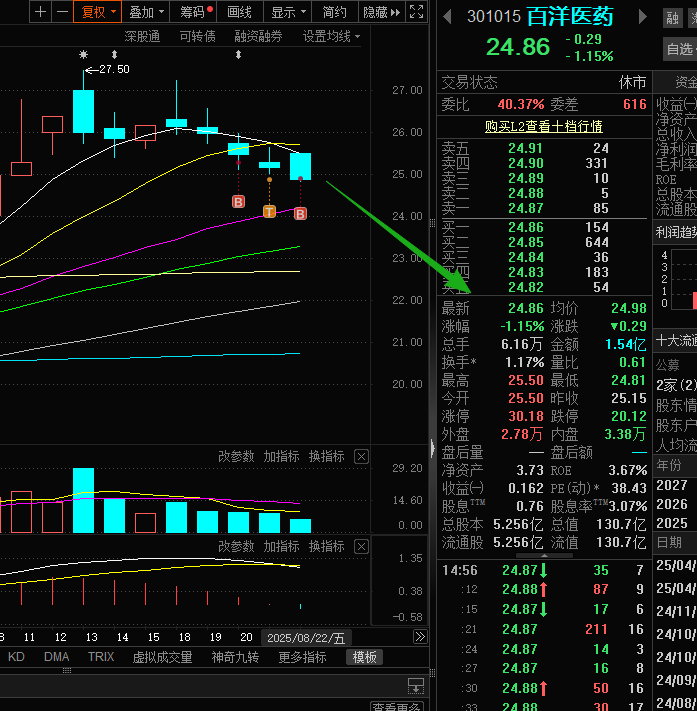The image size is (697, 711).
Task: Zoom out chart with minus button
Action: [62, 11]
